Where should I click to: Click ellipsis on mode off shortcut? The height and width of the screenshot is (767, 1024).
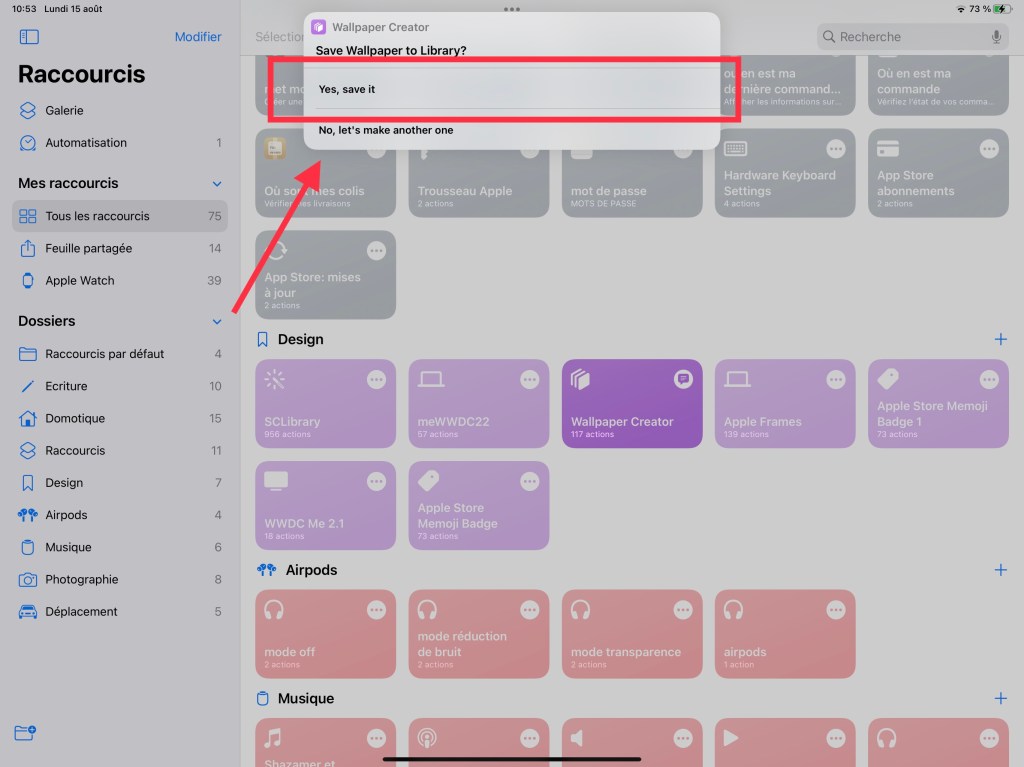coord(376,610)
